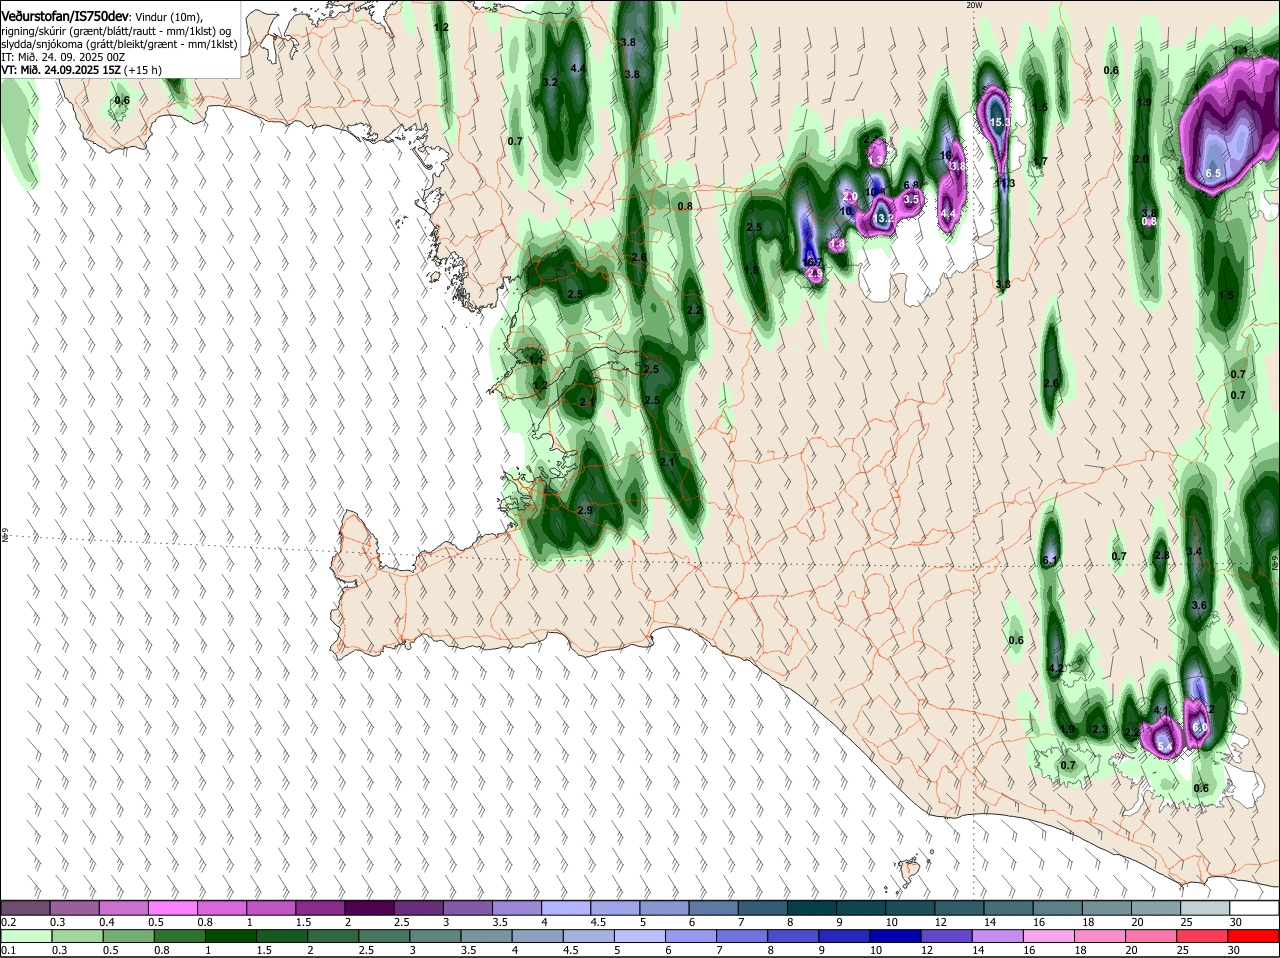Click the 0.2 label in top legend
The width and height of the screenshot is (1280, 958).
pyautogui.click(x=8, y=921)
